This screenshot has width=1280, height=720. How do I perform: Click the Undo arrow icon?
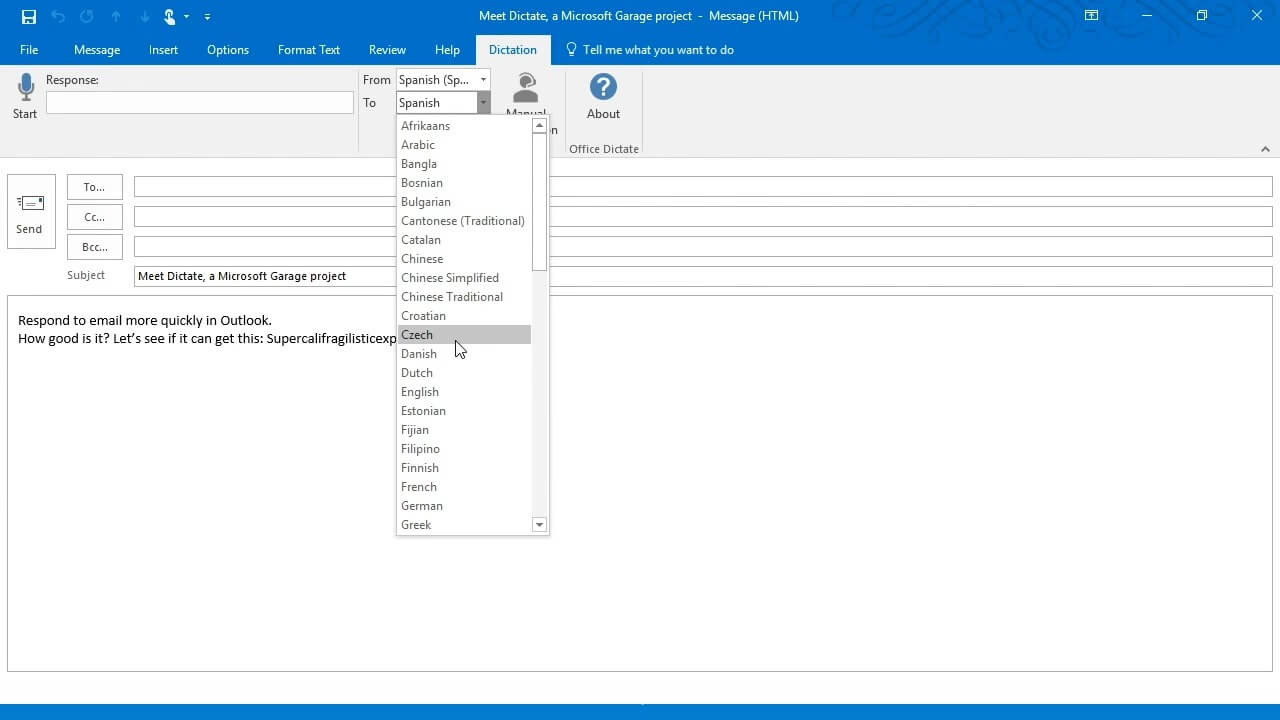58,16
